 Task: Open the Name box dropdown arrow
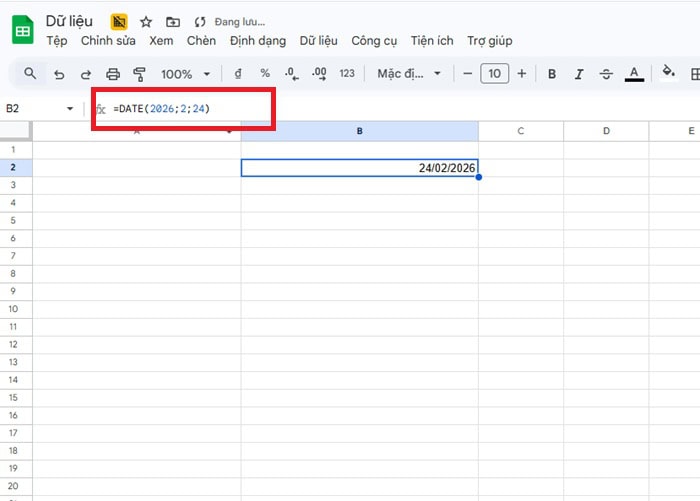[x=70, y=108]
